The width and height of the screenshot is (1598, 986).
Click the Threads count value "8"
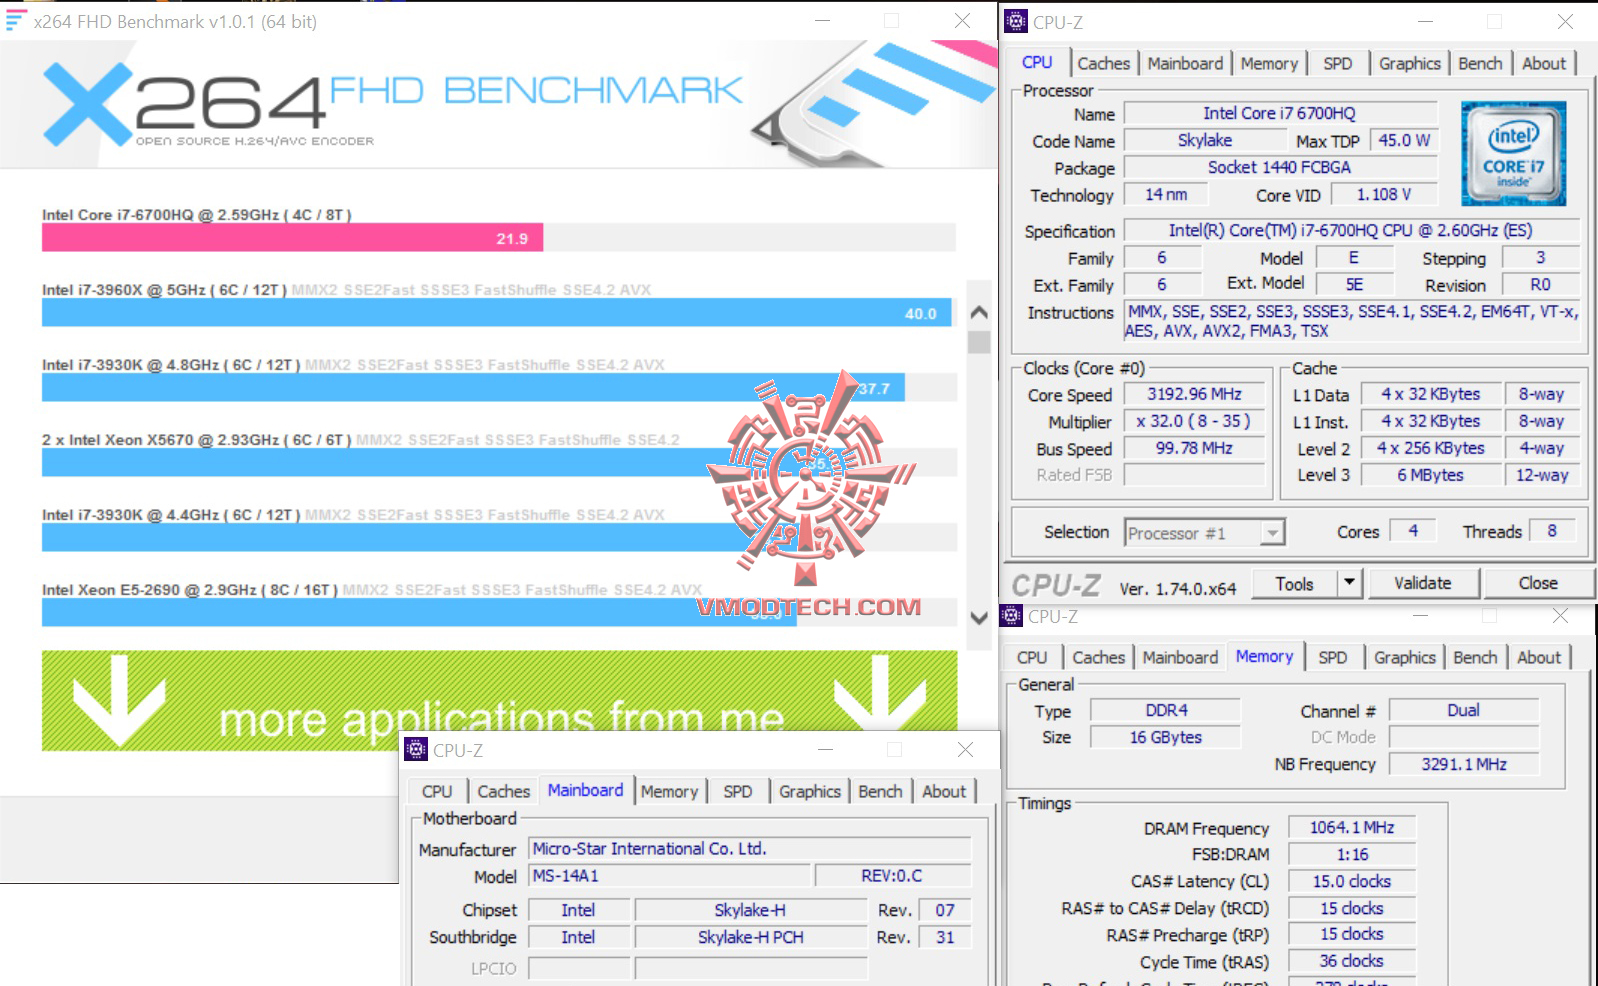click(x=1551, y=532)
